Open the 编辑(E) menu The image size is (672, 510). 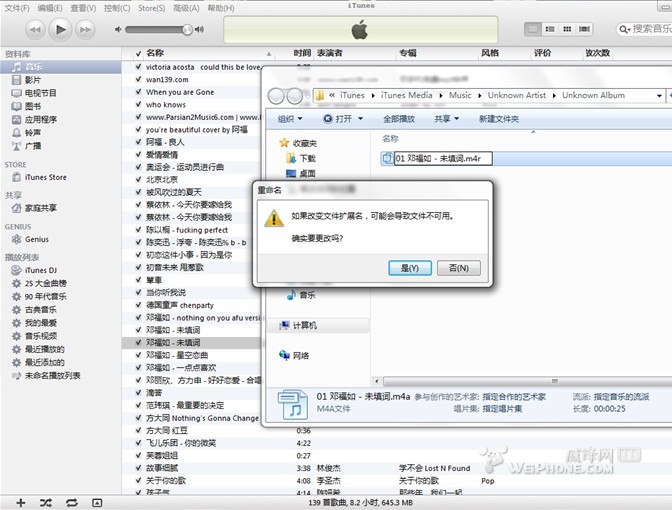(x=50, y=8)
